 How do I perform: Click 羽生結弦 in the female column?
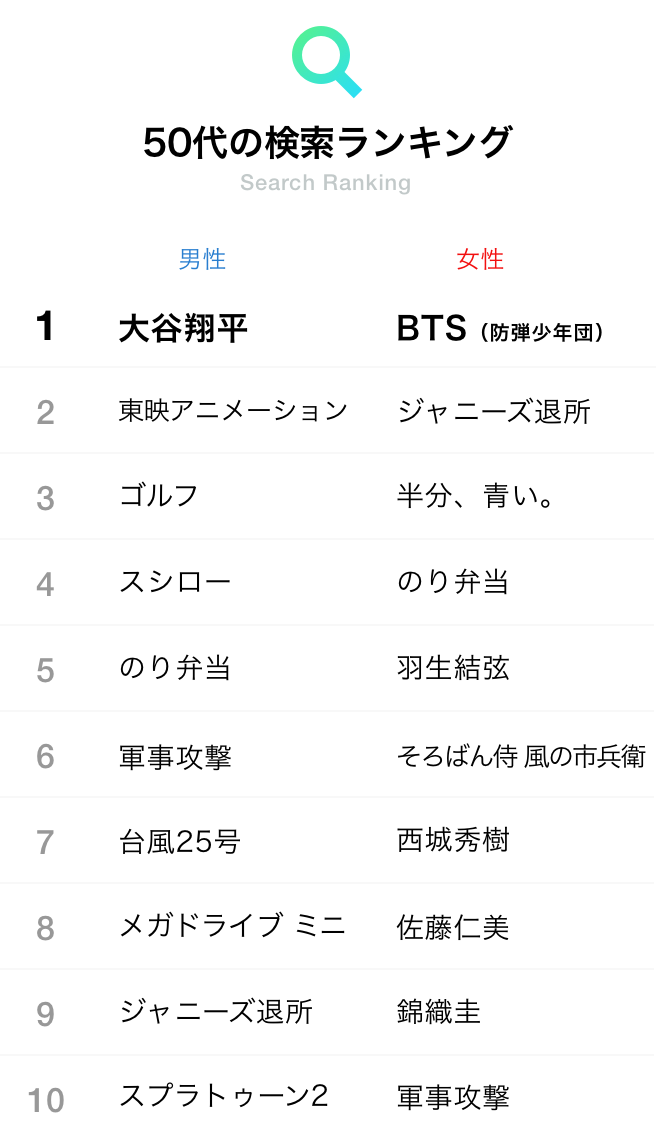(x=453, y=668)
